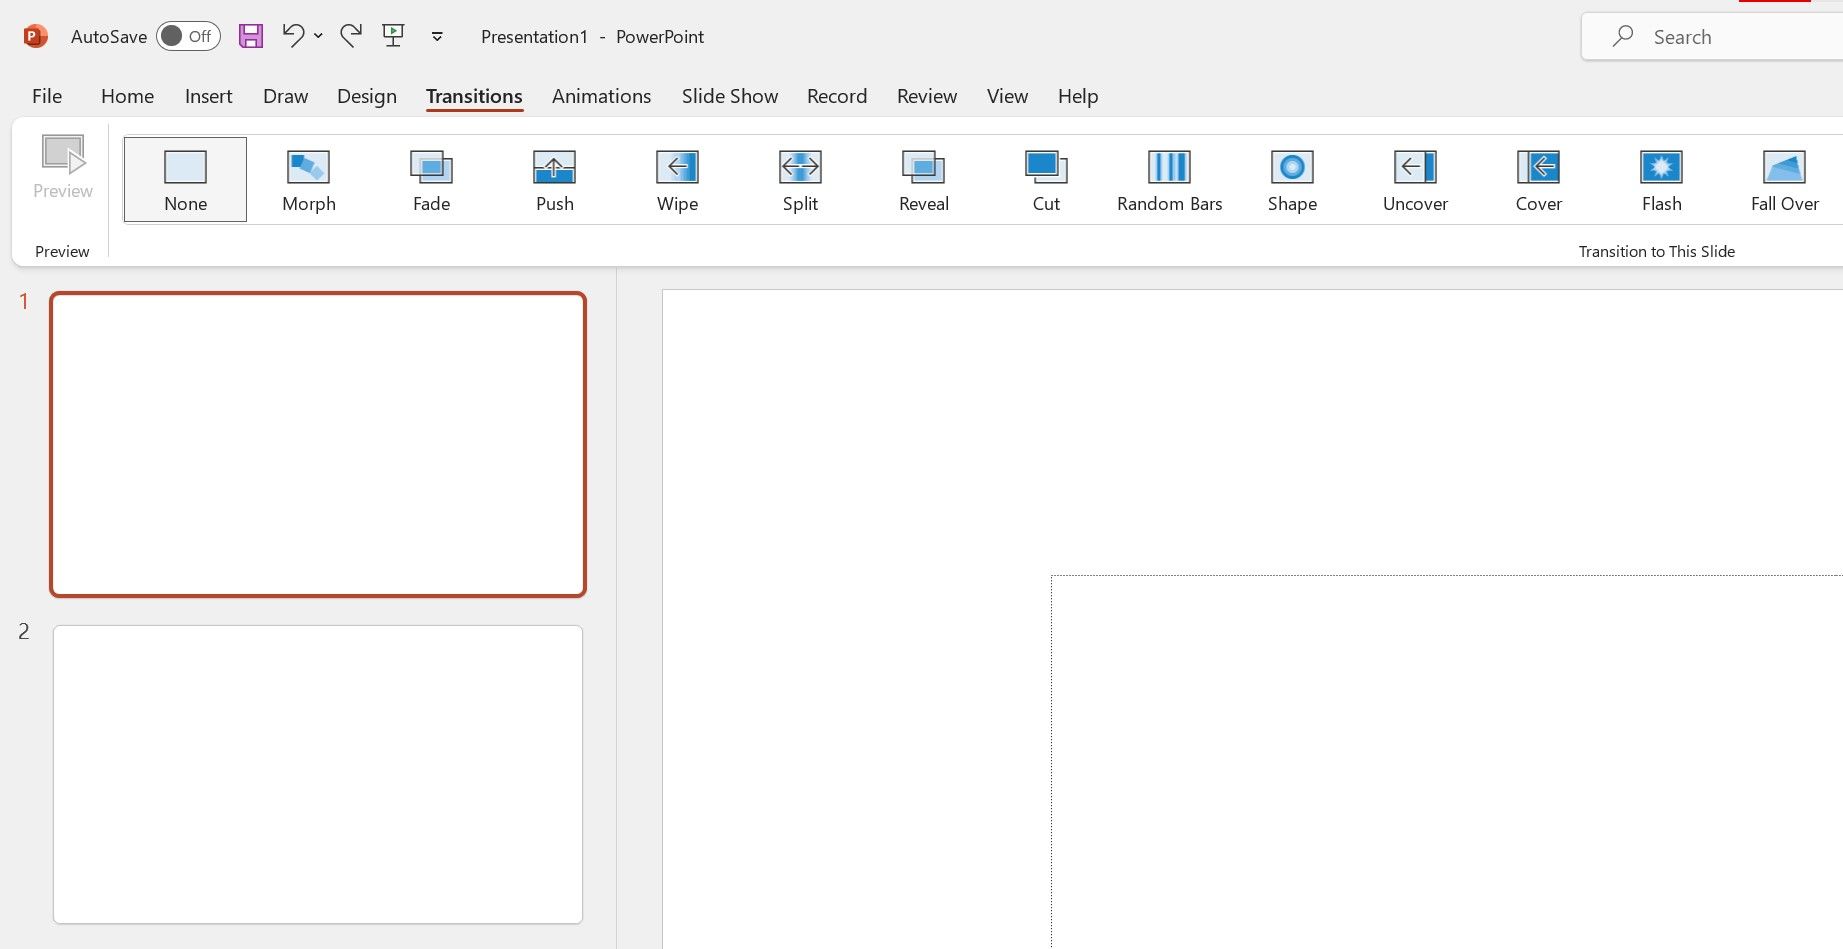Select the Uncover transition
This screenshot has width=1843, height=949.
click(1415, 179)
